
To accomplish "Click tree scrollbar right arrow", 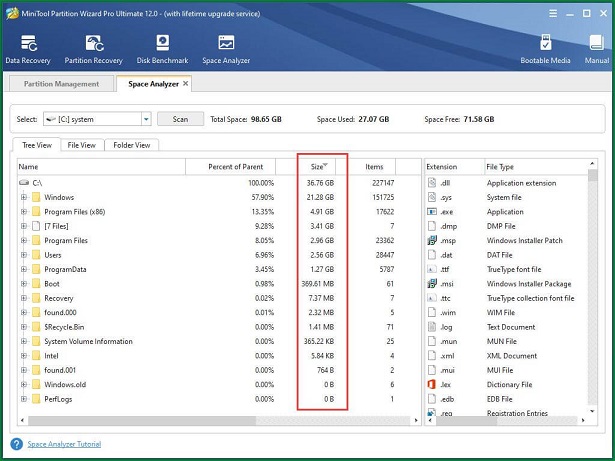I will click(x=416, y=420).
